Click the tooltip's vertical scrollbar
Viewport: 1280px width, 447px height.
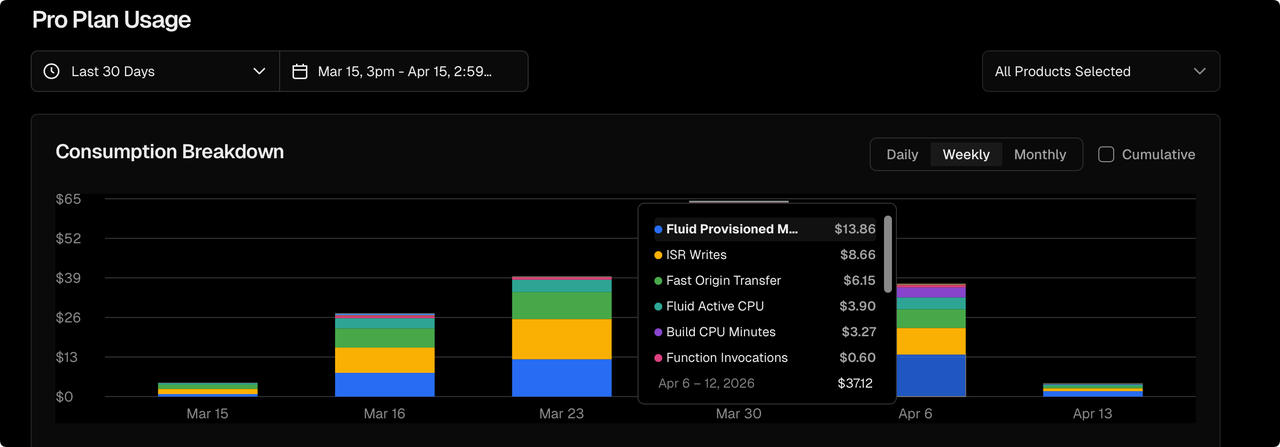coord(888,240)
